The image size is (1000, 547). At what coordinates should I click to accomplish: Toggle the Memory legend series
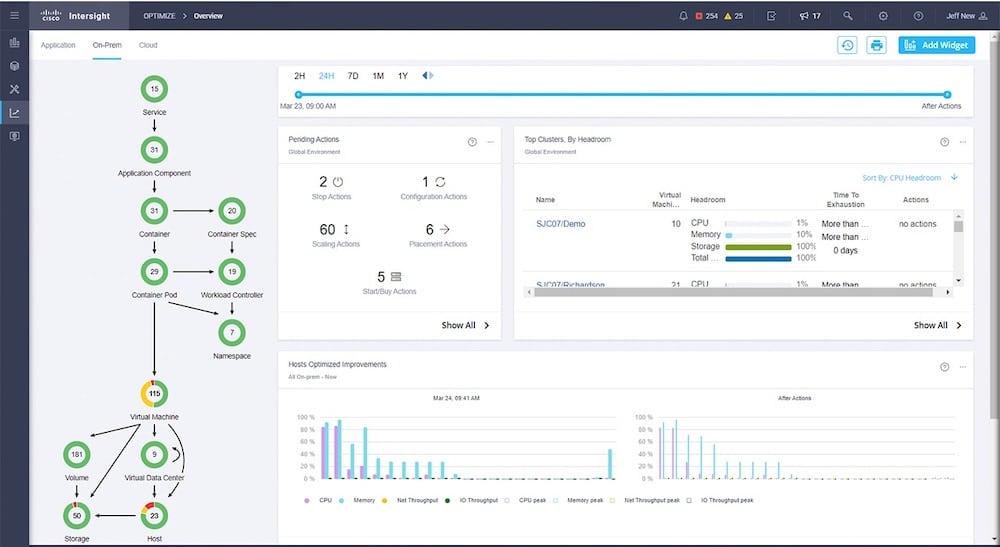pos(357,500)
